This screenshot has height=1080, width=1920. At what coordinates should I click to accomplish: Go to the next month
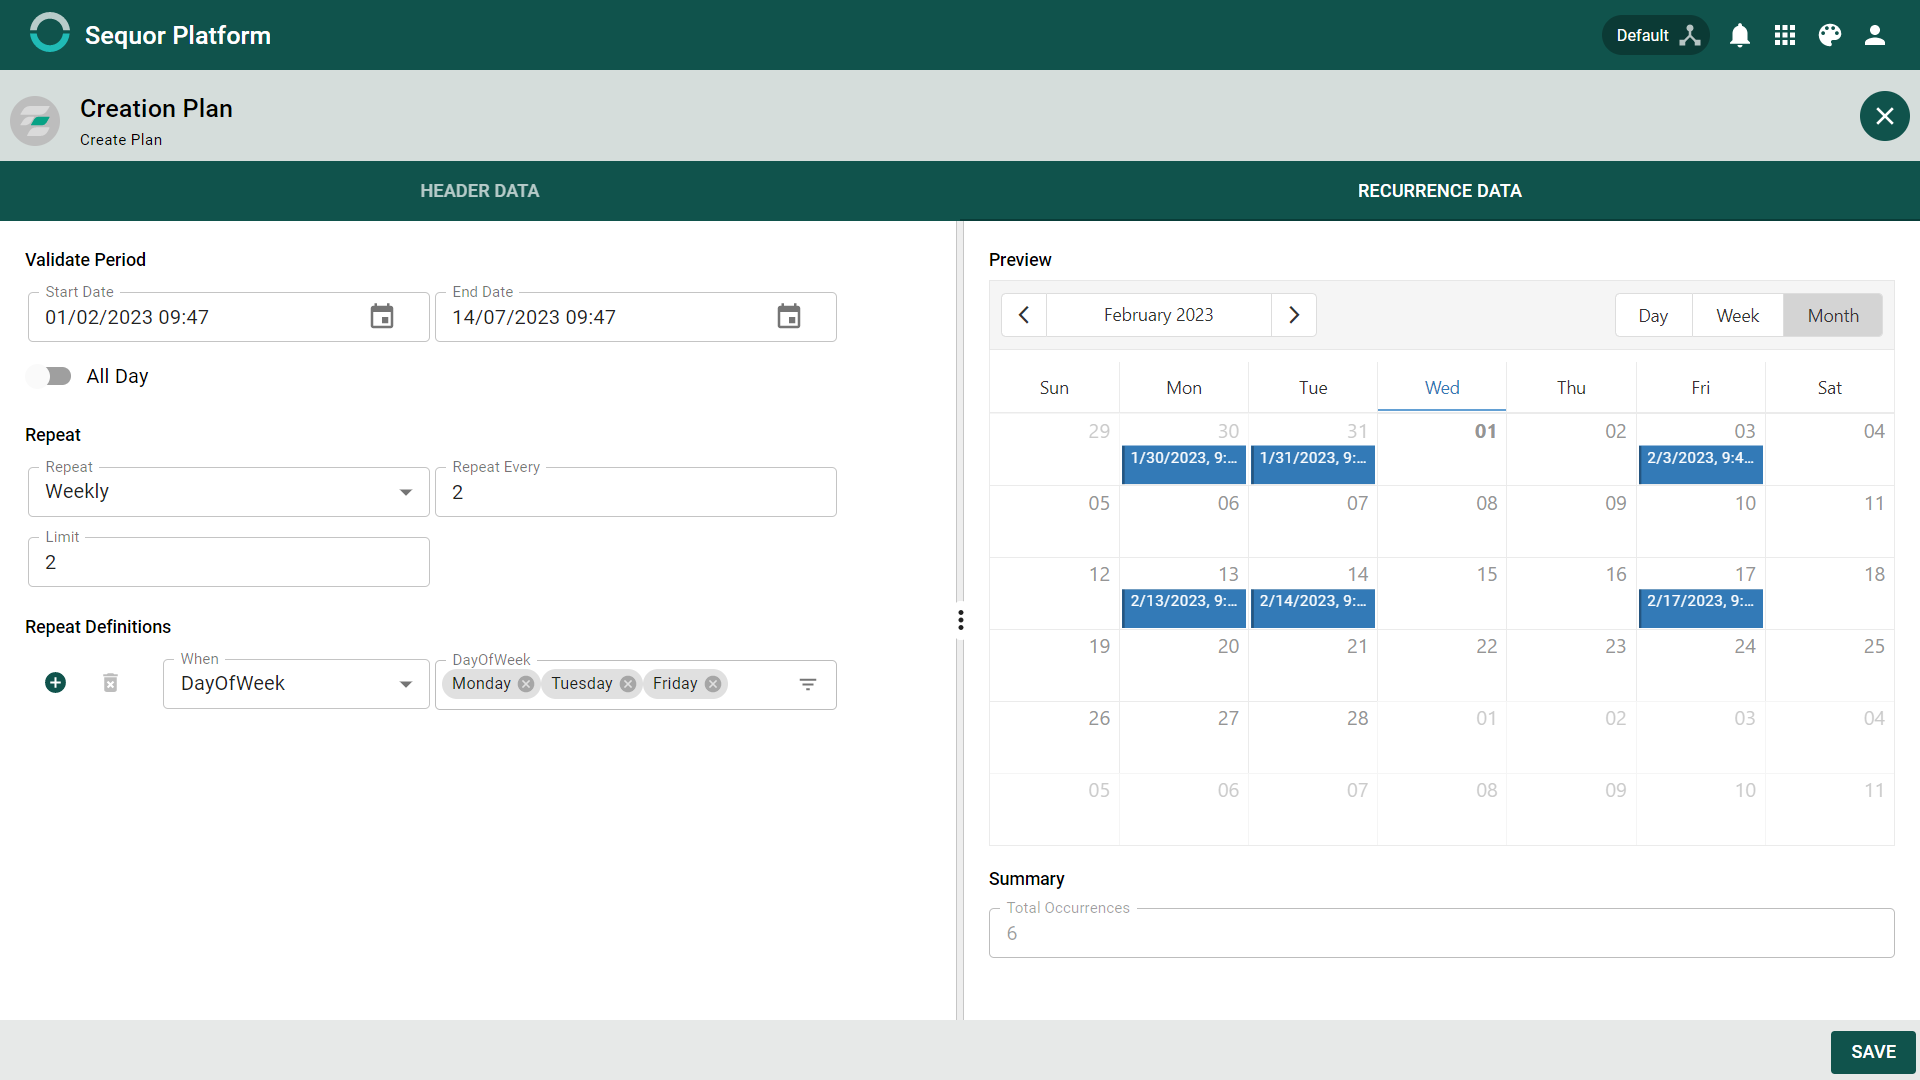tap(1294, 315)
